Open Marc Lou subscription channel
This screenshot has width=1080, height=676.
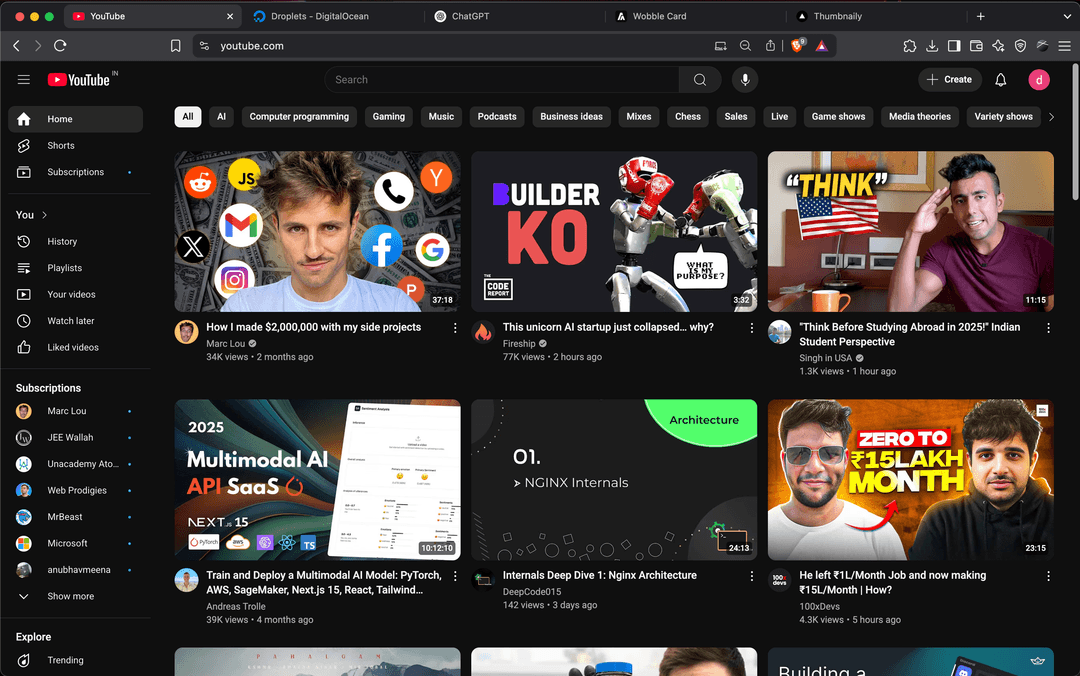point(75,411)
